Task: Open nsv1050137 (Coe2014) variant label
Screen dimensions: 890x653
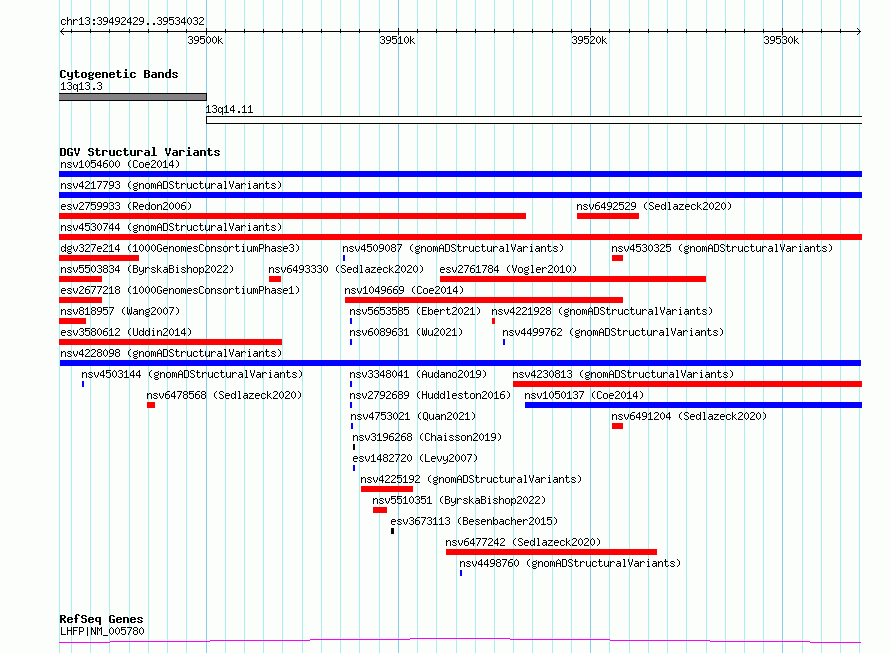Action: (584, 395)
